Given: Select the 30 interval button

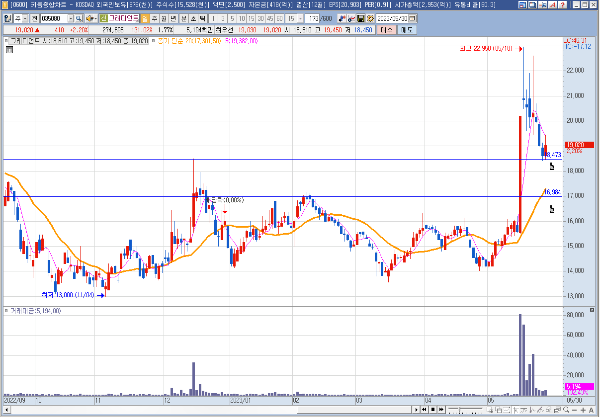Looking at the screenshot, I should [261, 19].
